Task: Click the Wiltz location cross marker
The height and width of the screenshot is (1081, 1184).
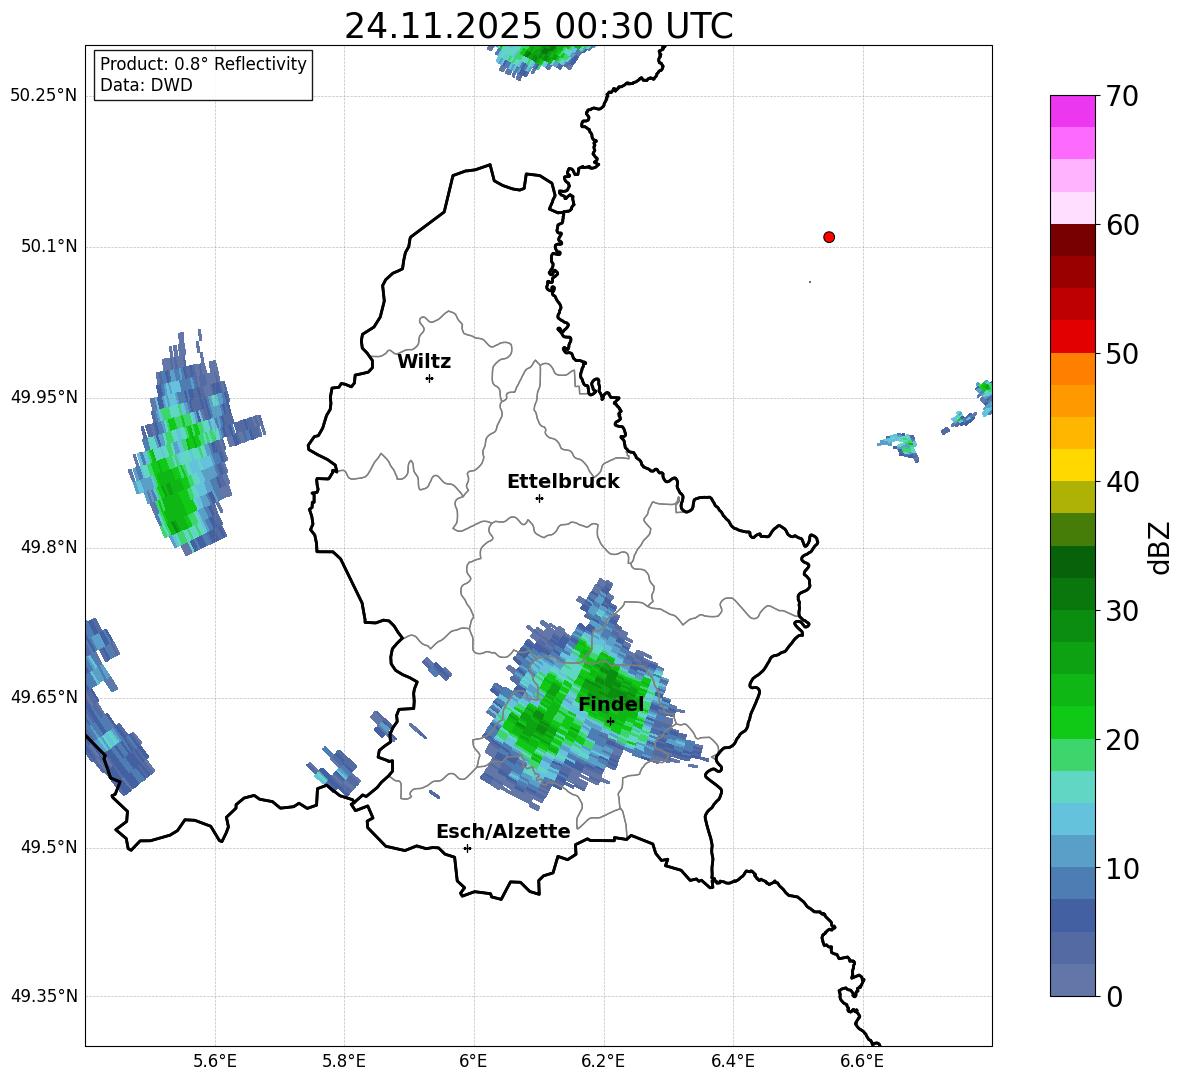Action: point(430,378)
